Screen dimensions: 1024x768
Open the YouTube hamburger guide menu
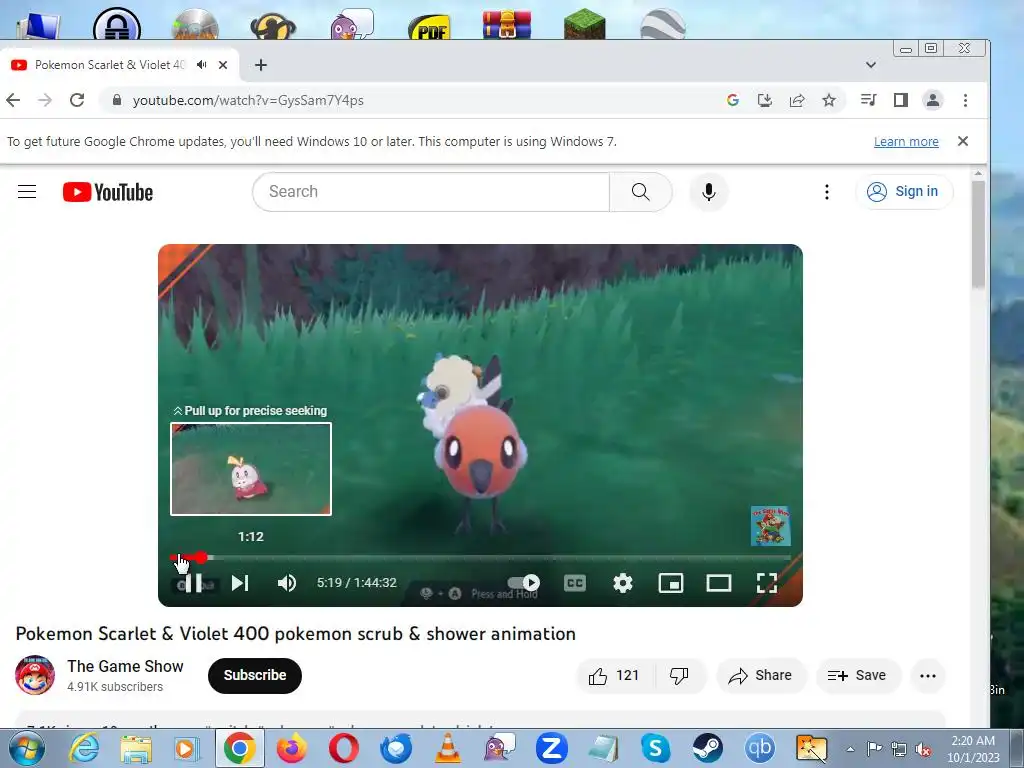[27, 191]
